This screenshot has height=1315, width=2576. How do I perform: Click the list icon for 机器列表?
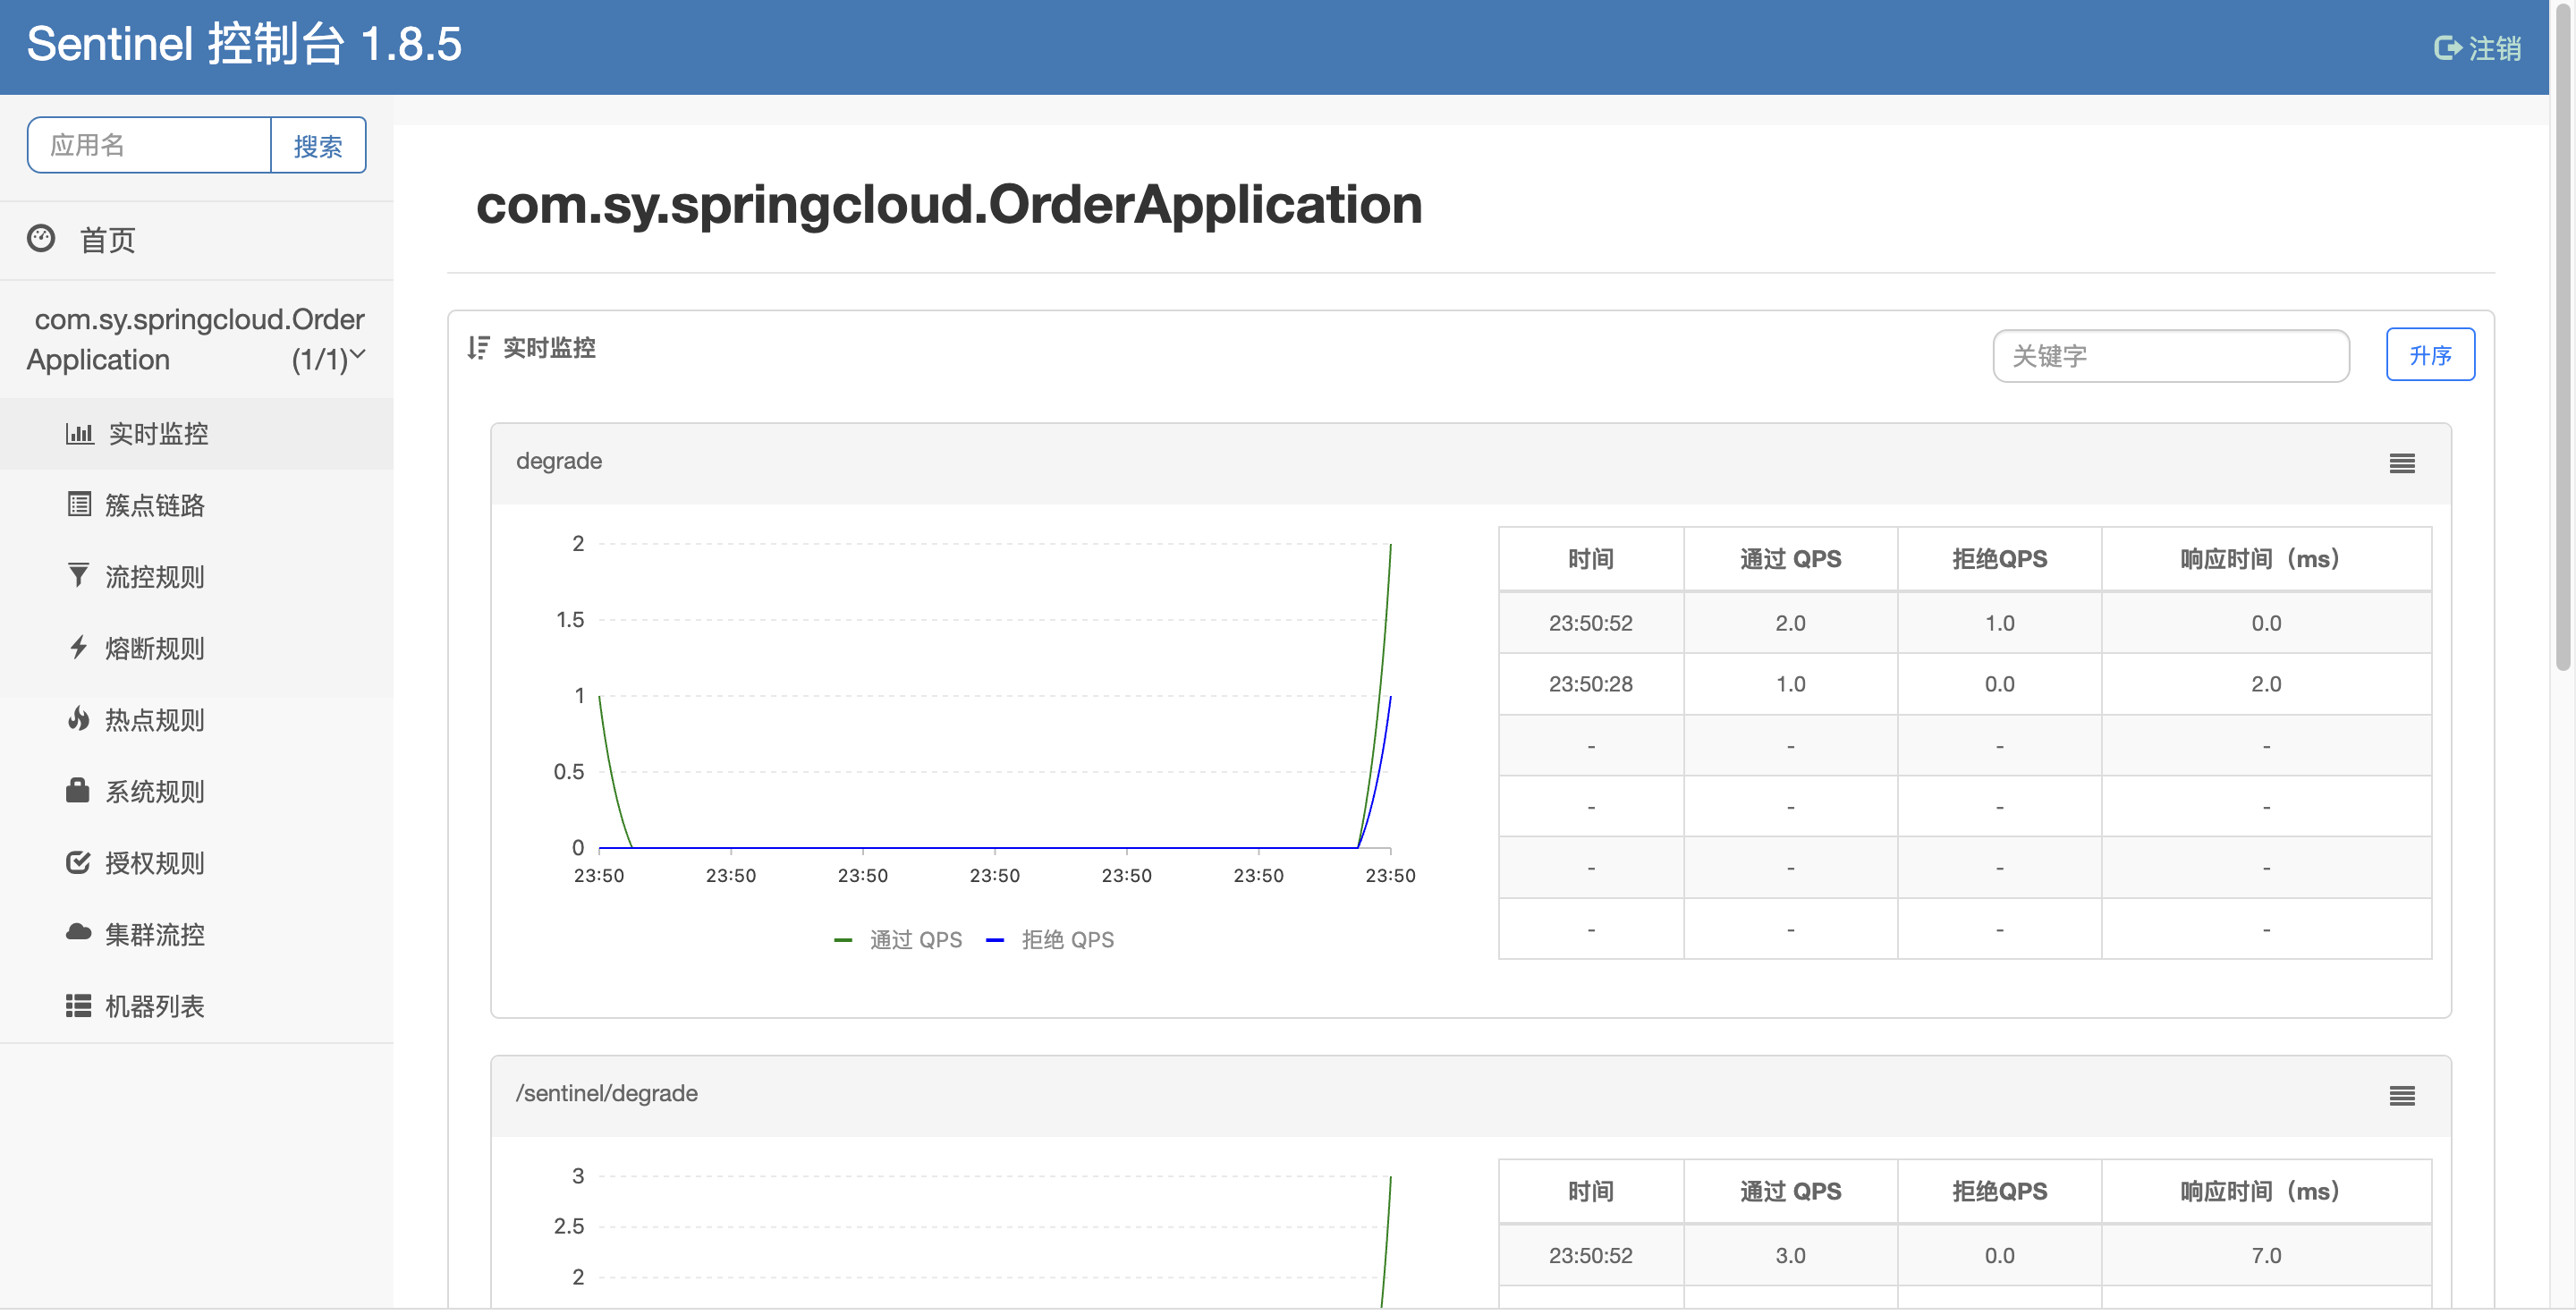(x=78, y=1005)
